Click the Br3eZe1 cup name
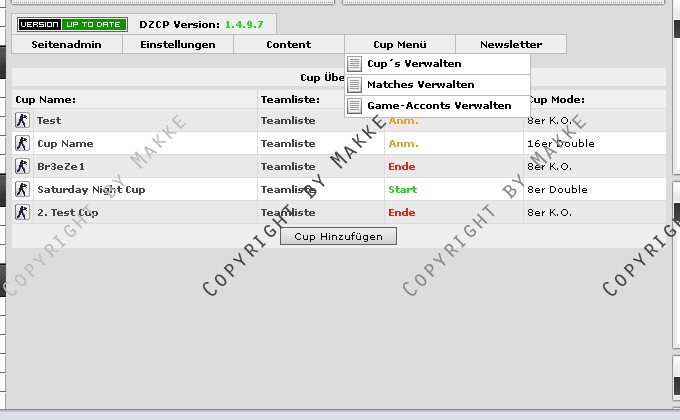The width and height of the screenshot is (680, 420). tap(61, 166)
